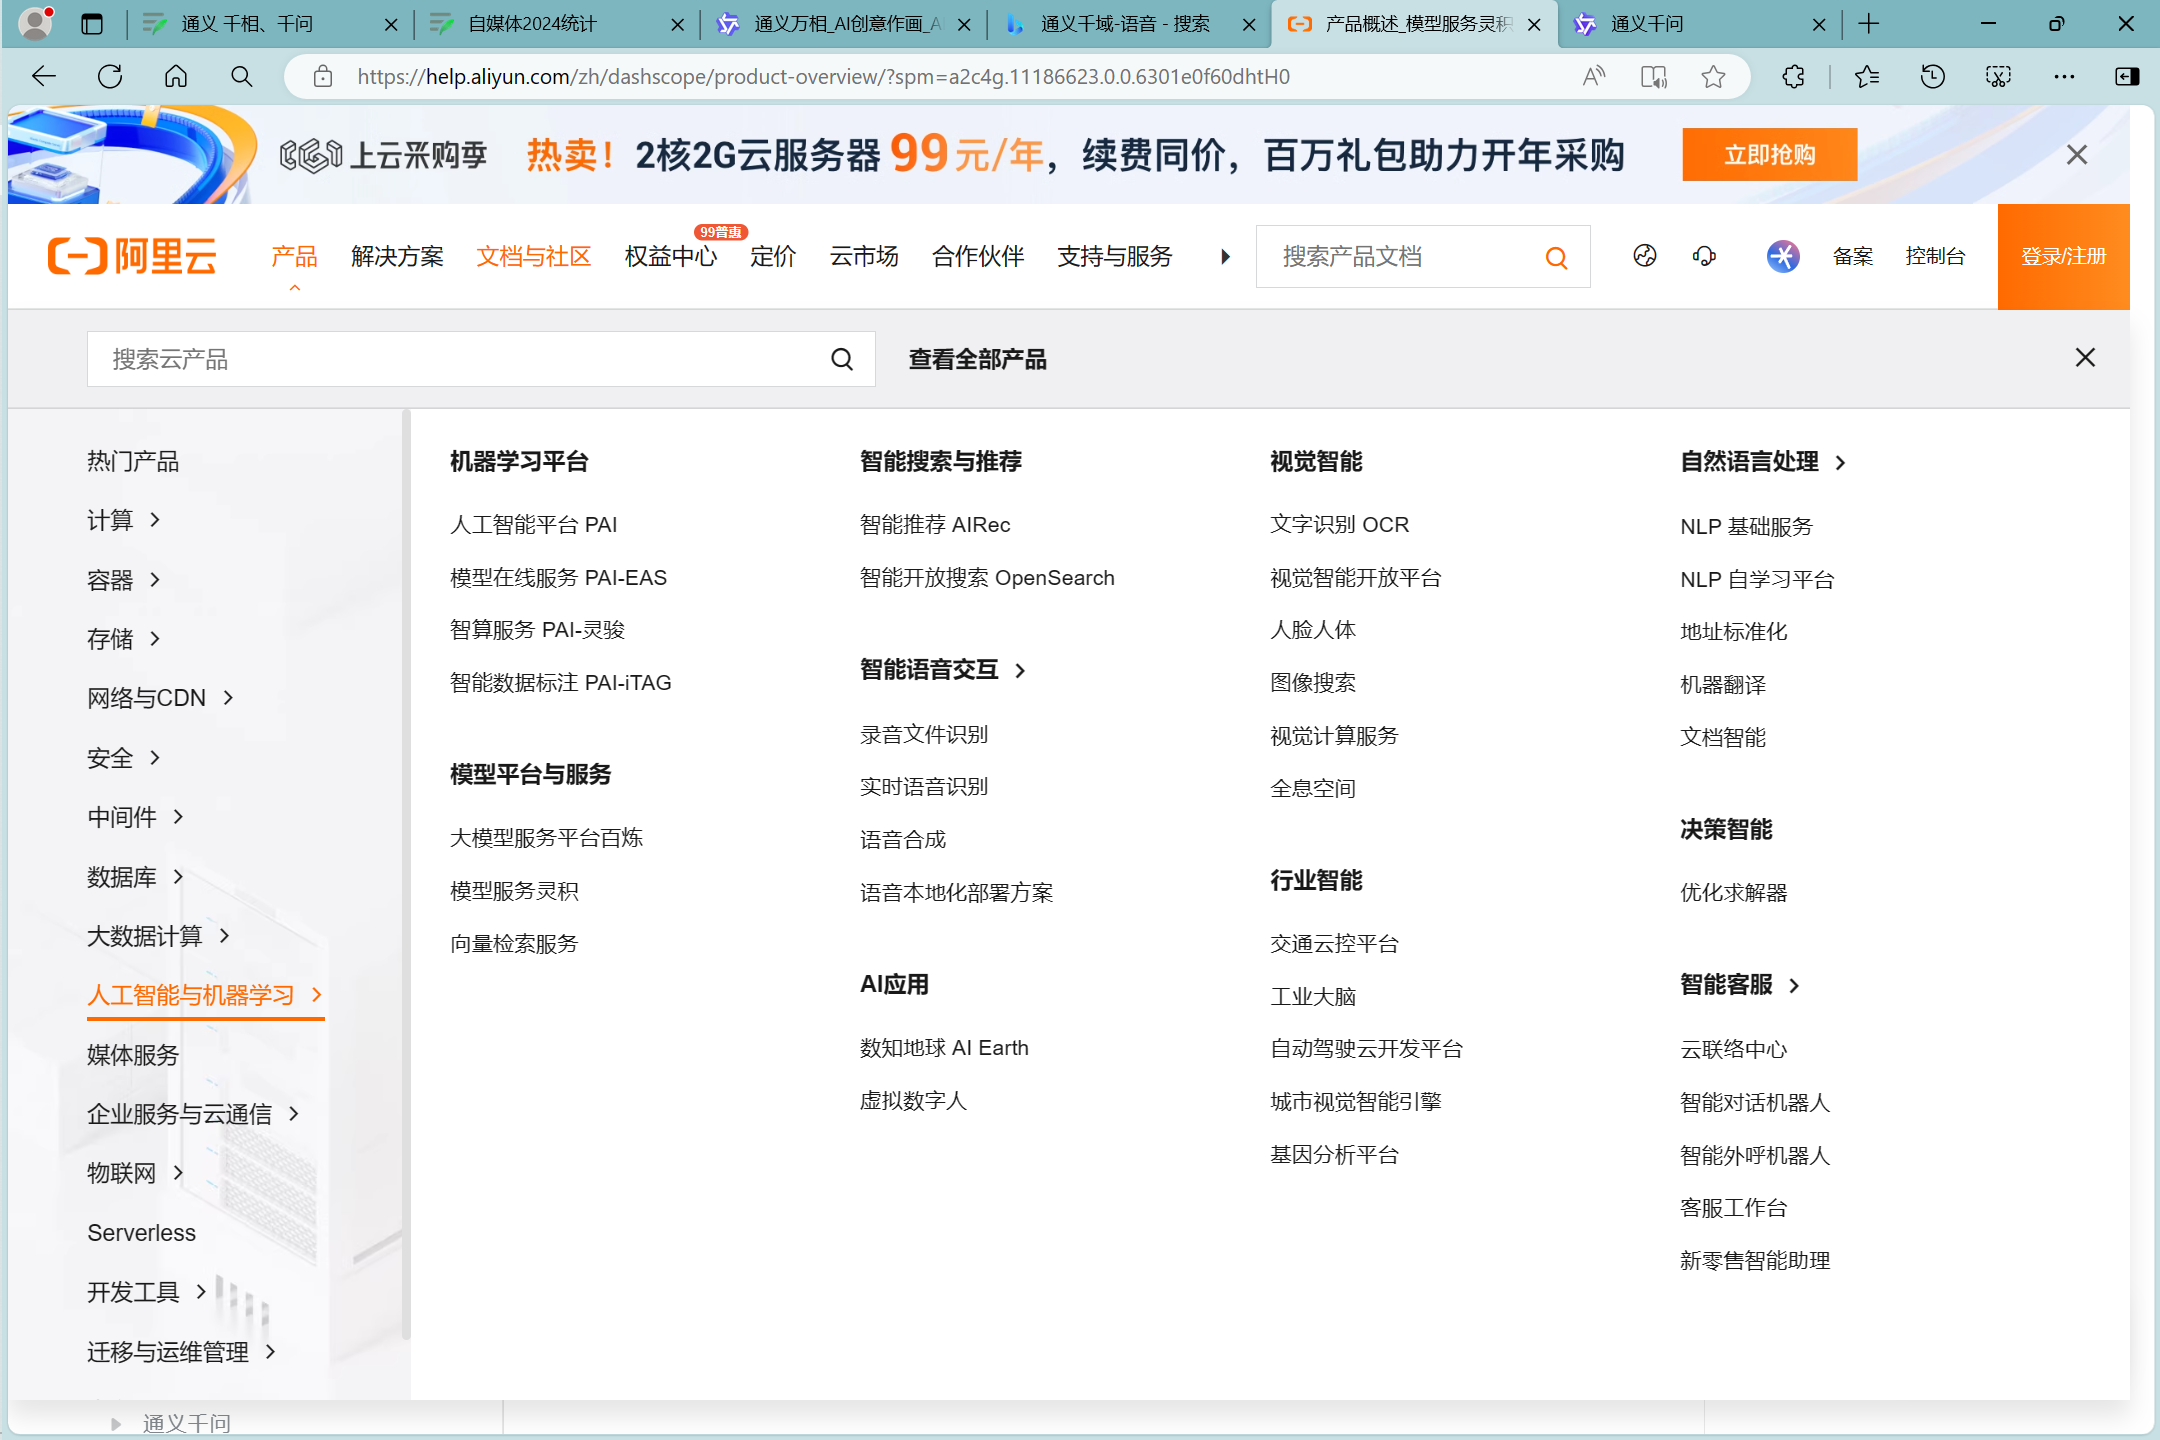Open the tab actions workspace icon
The image size is (2160, 1440).
click(x=92, y=24)
